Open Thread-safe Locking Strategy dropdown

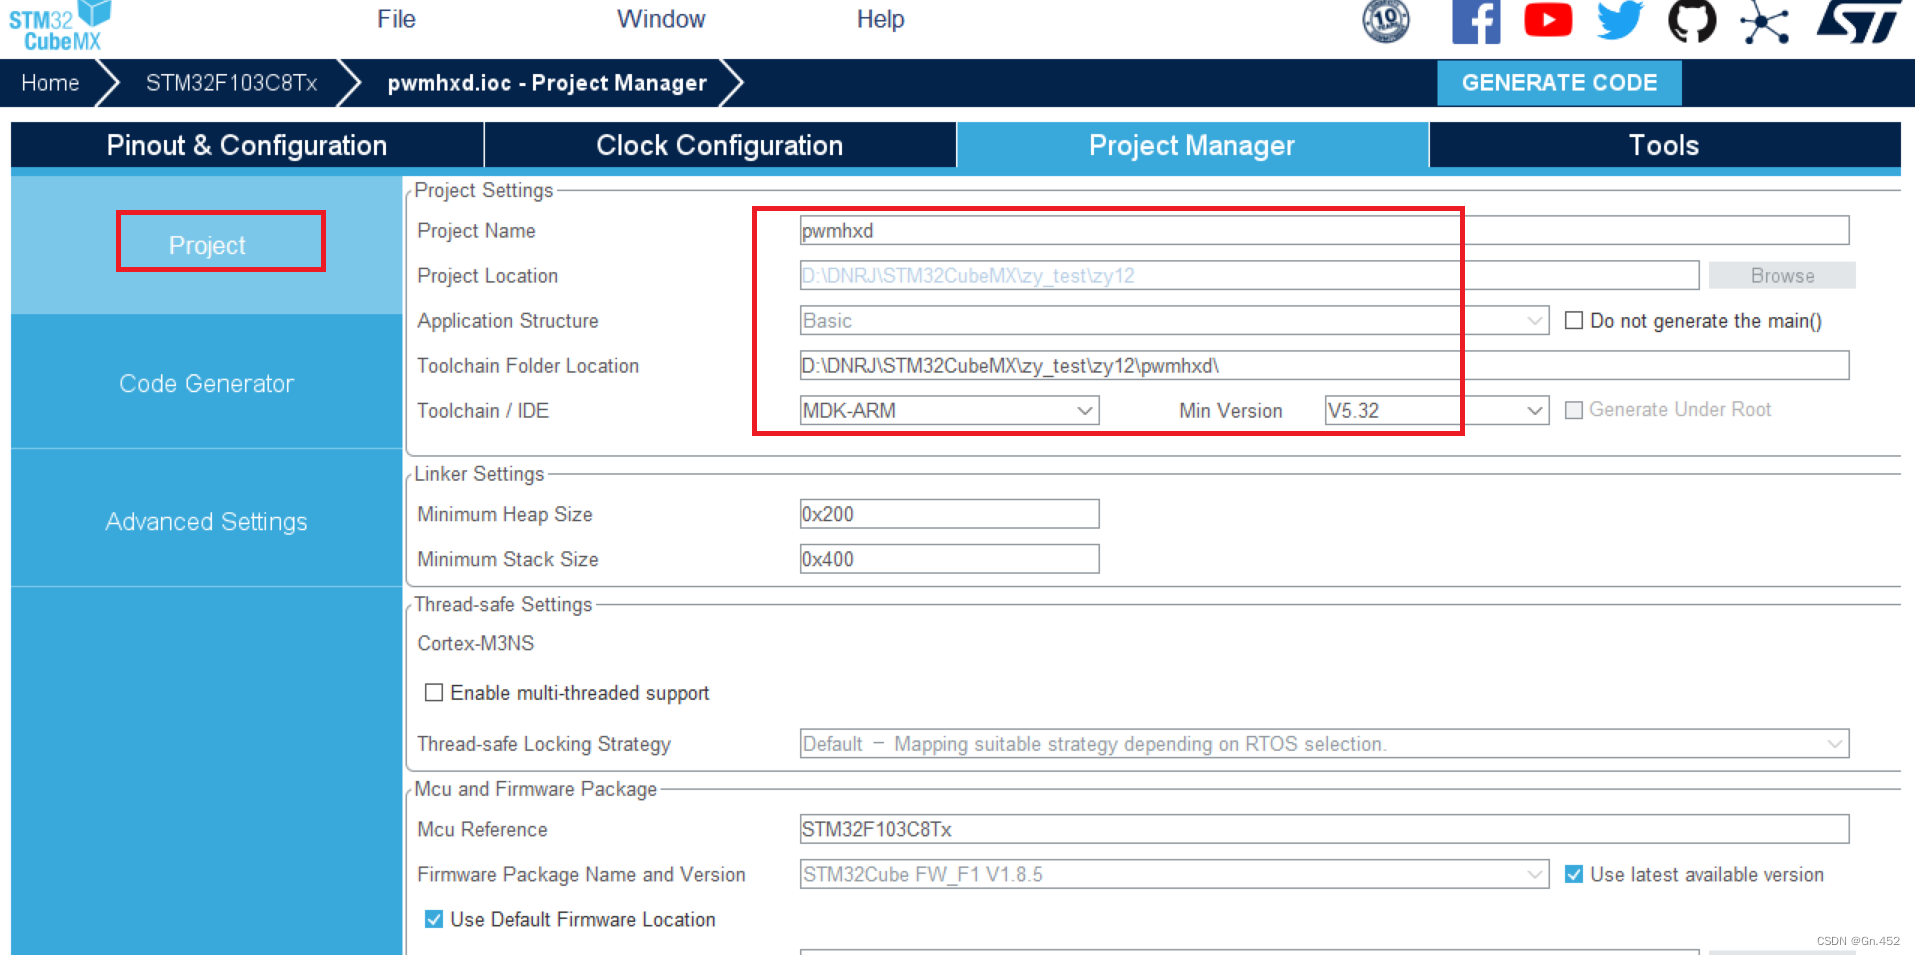click(x=1324, y=743)
